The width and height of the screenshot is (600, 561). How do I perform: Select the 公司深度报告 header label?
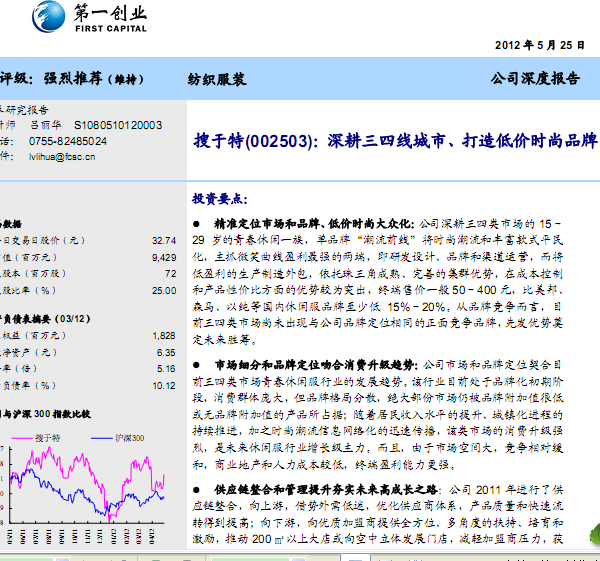tap(534, 78)
